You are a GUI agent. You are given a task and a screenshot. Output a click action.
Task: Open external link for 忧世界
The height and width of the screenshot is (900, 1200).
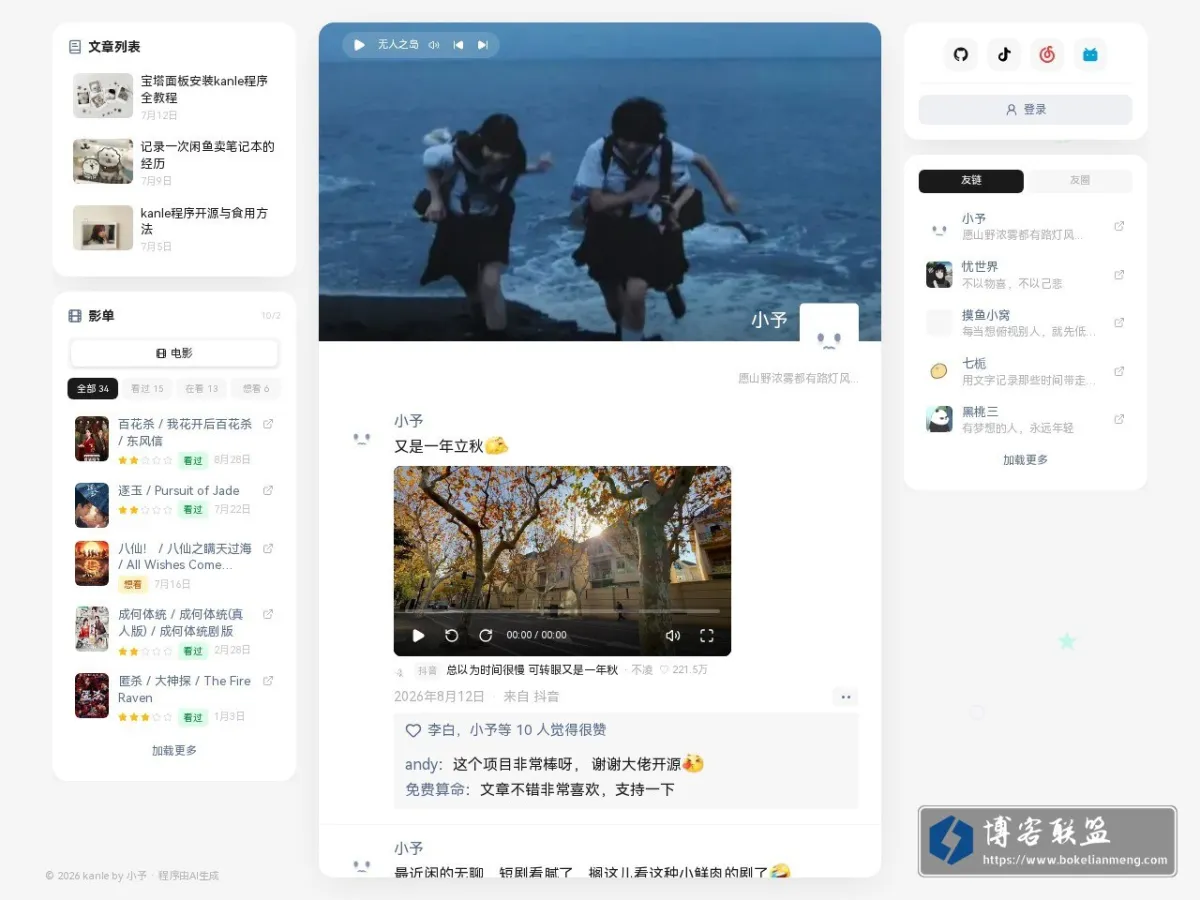click(1119, 274)
